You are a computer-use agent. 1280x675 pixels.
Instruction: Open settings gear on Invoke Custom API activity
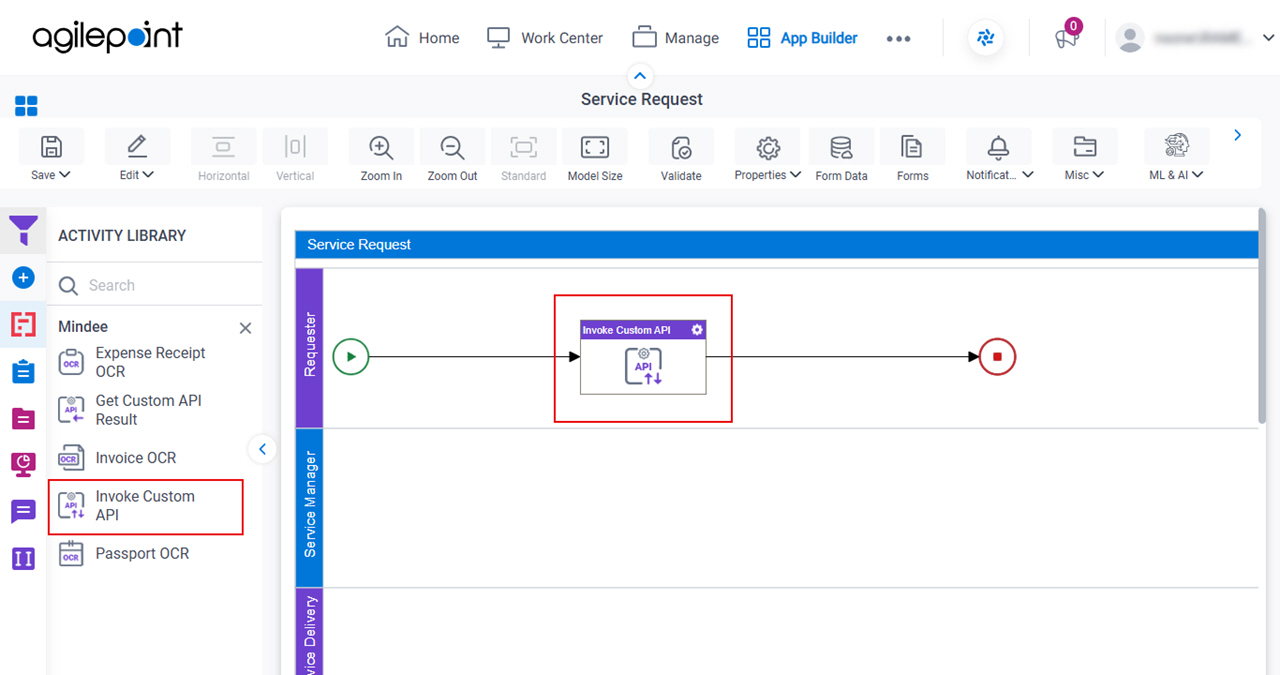[697, 330]
